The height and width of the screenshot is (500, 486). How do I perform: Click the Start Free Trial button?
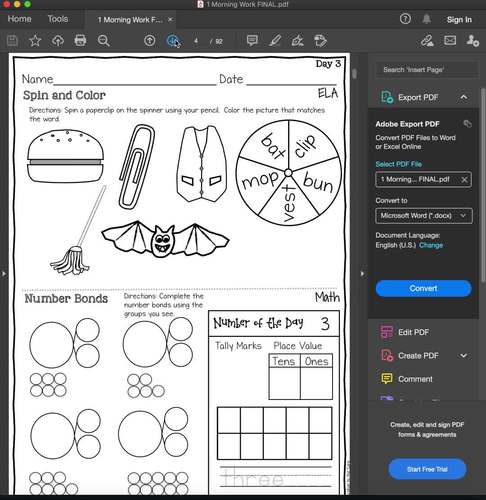click(x=427, y=469)
